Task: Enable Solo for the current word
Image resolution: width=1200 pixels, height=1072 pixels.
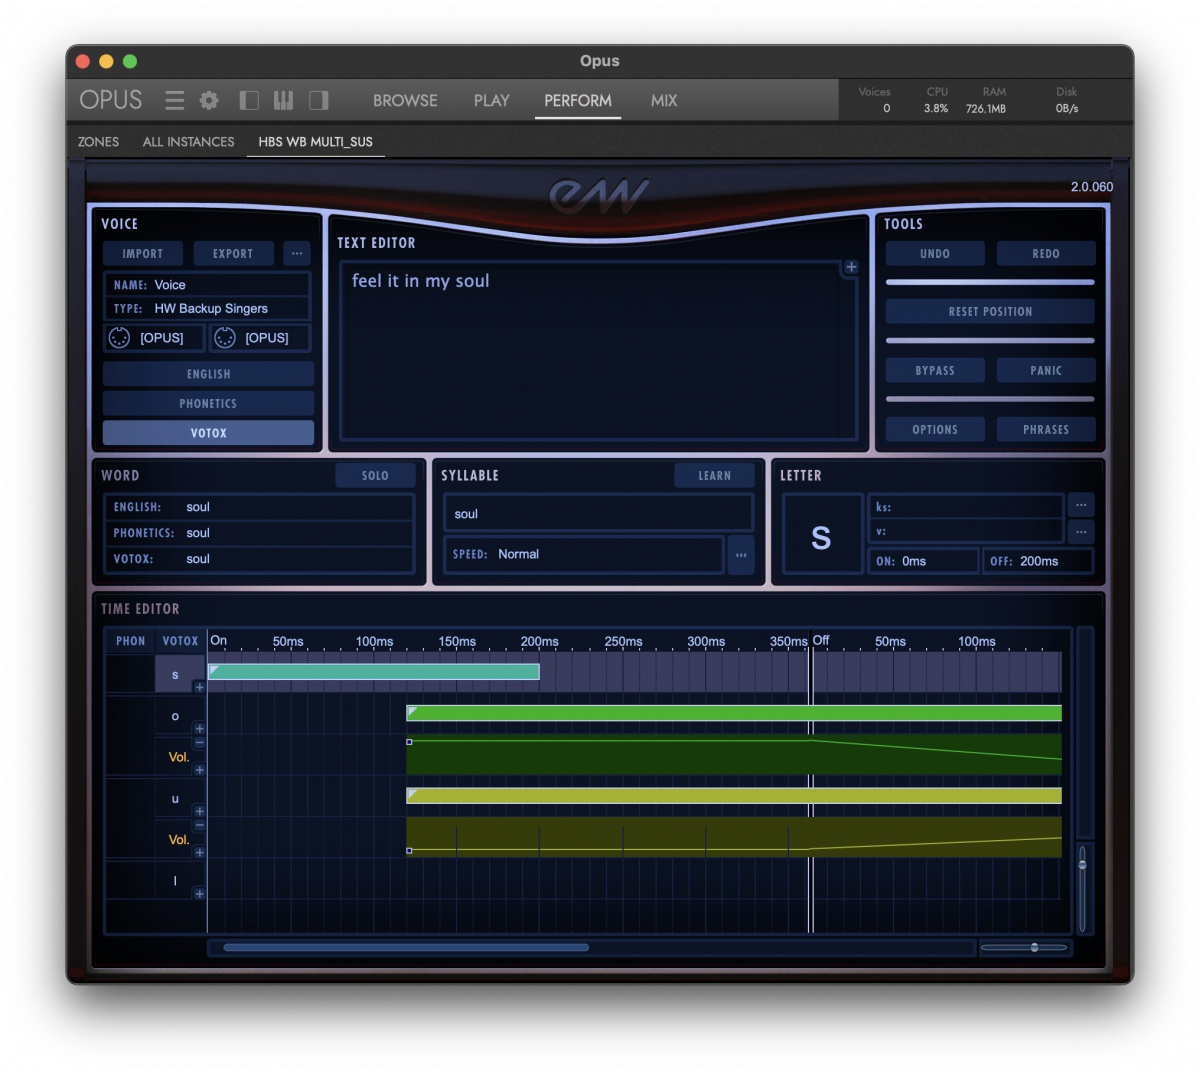Action: point(375,476)
